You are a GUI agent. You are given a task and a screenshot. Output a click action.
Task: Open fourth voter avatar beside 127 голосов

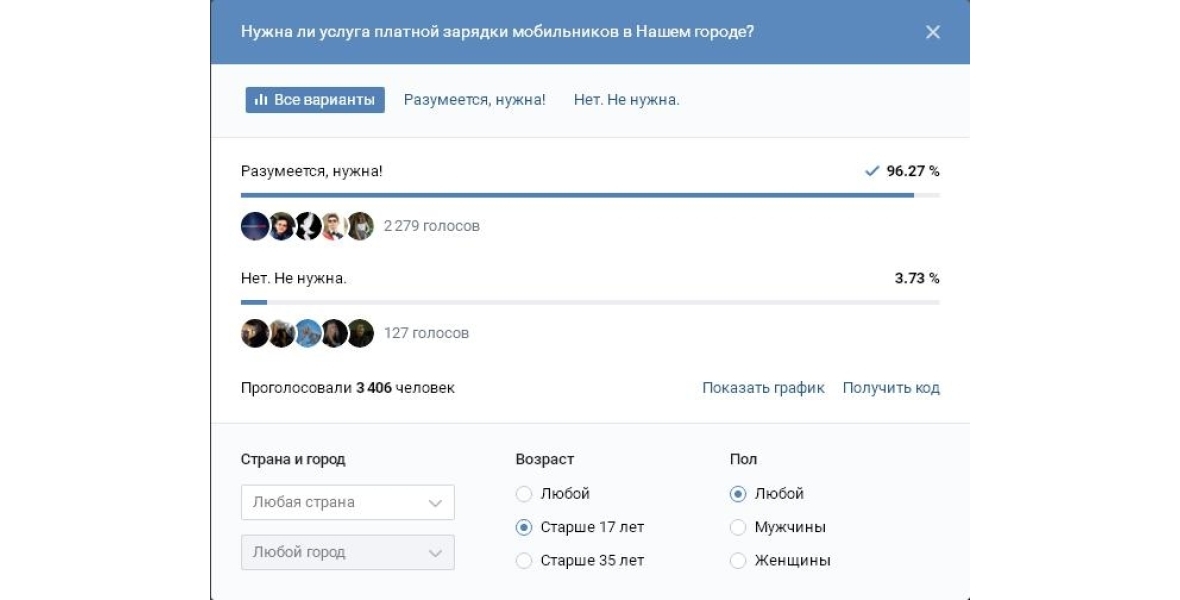tap(334, 333)
